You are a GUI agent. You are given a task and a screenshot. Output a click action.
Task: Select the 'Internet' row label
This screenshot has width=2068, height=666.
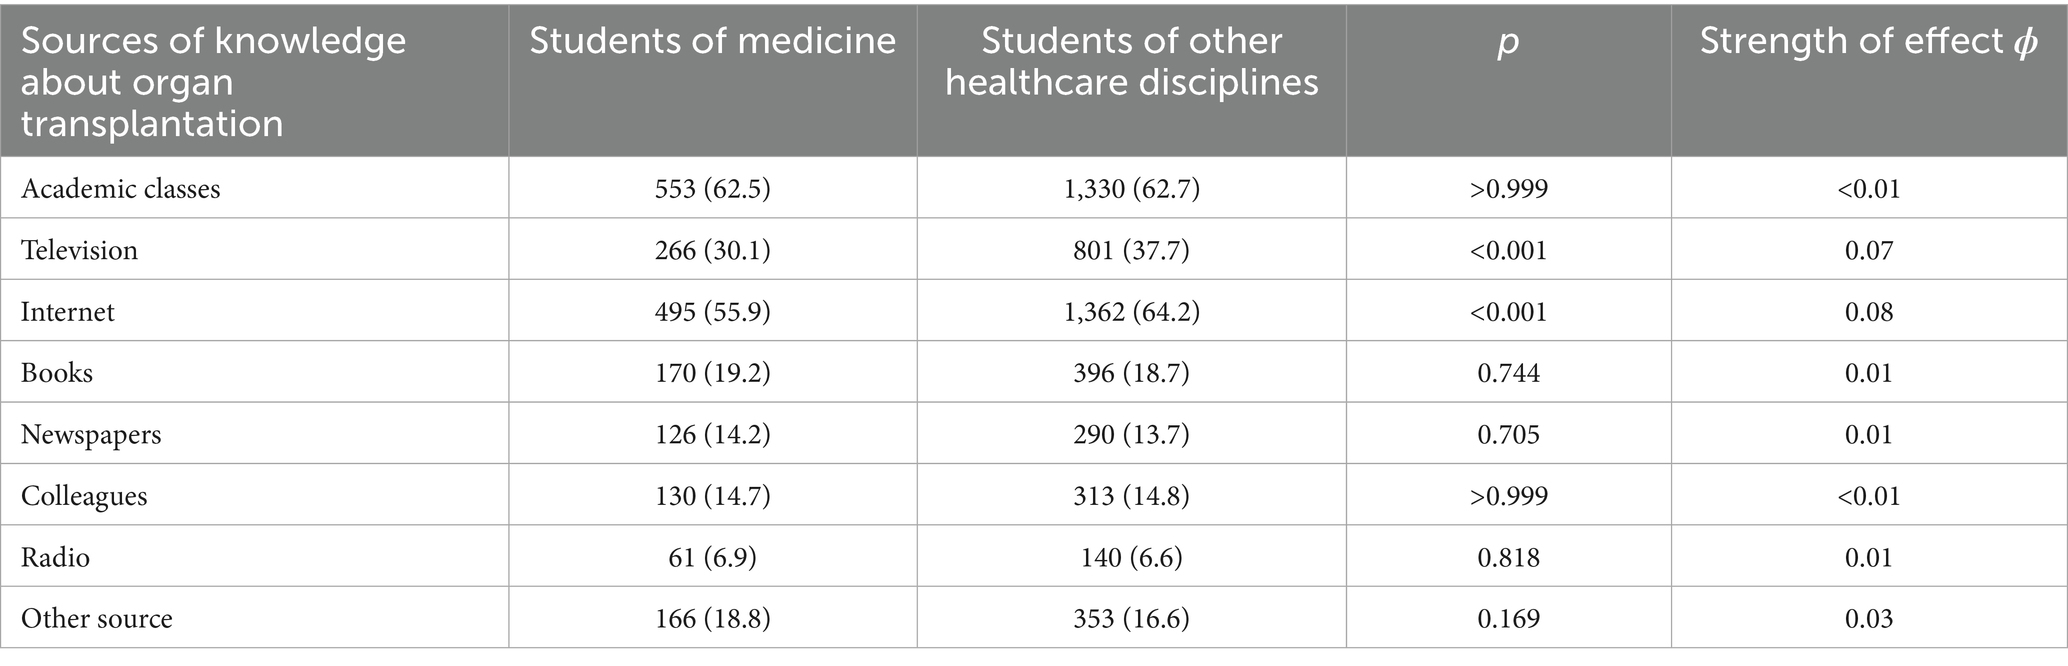point(68,312)
